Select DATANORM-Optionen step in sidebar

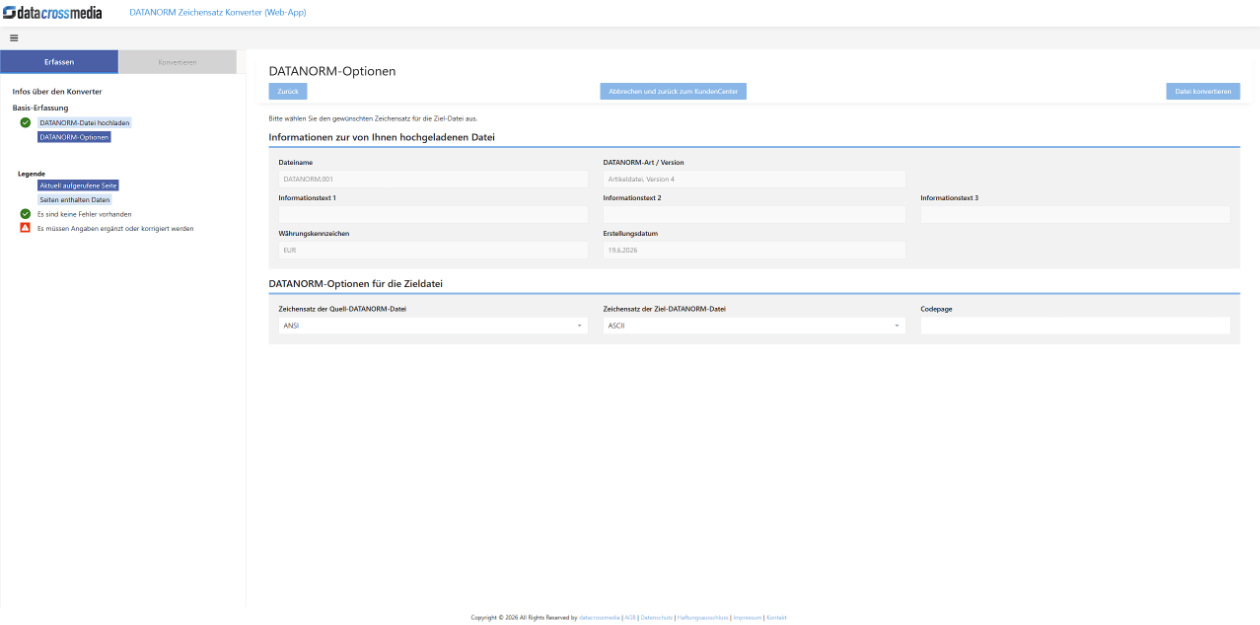coord(74,137)
